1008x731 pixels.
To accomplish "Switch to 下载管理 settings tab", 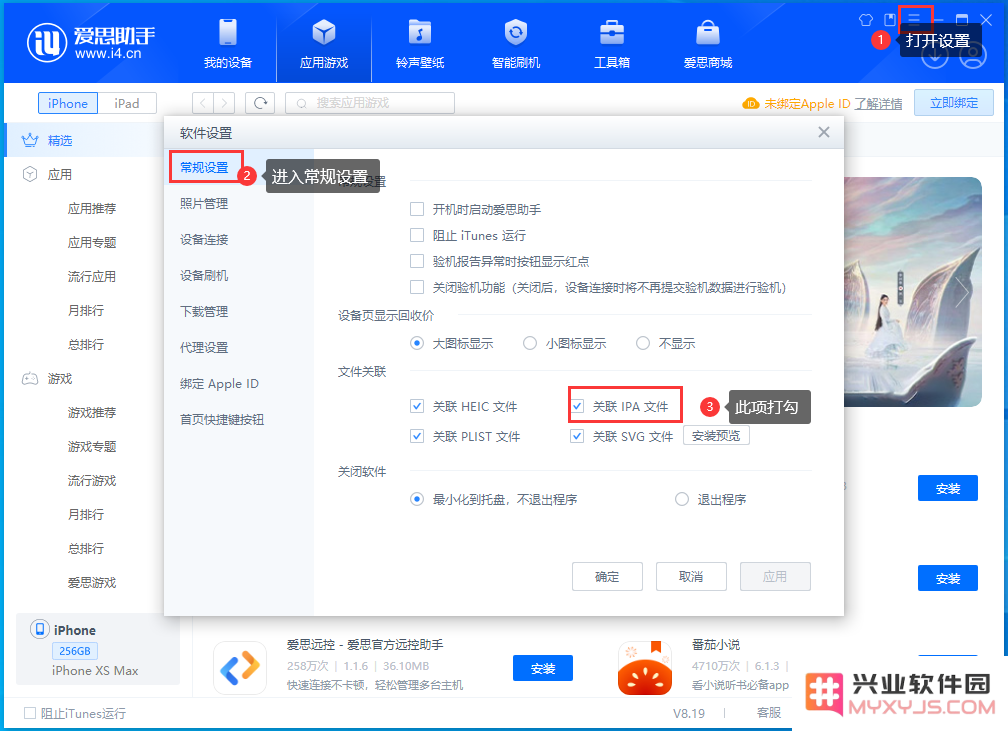I will point(204,311).
